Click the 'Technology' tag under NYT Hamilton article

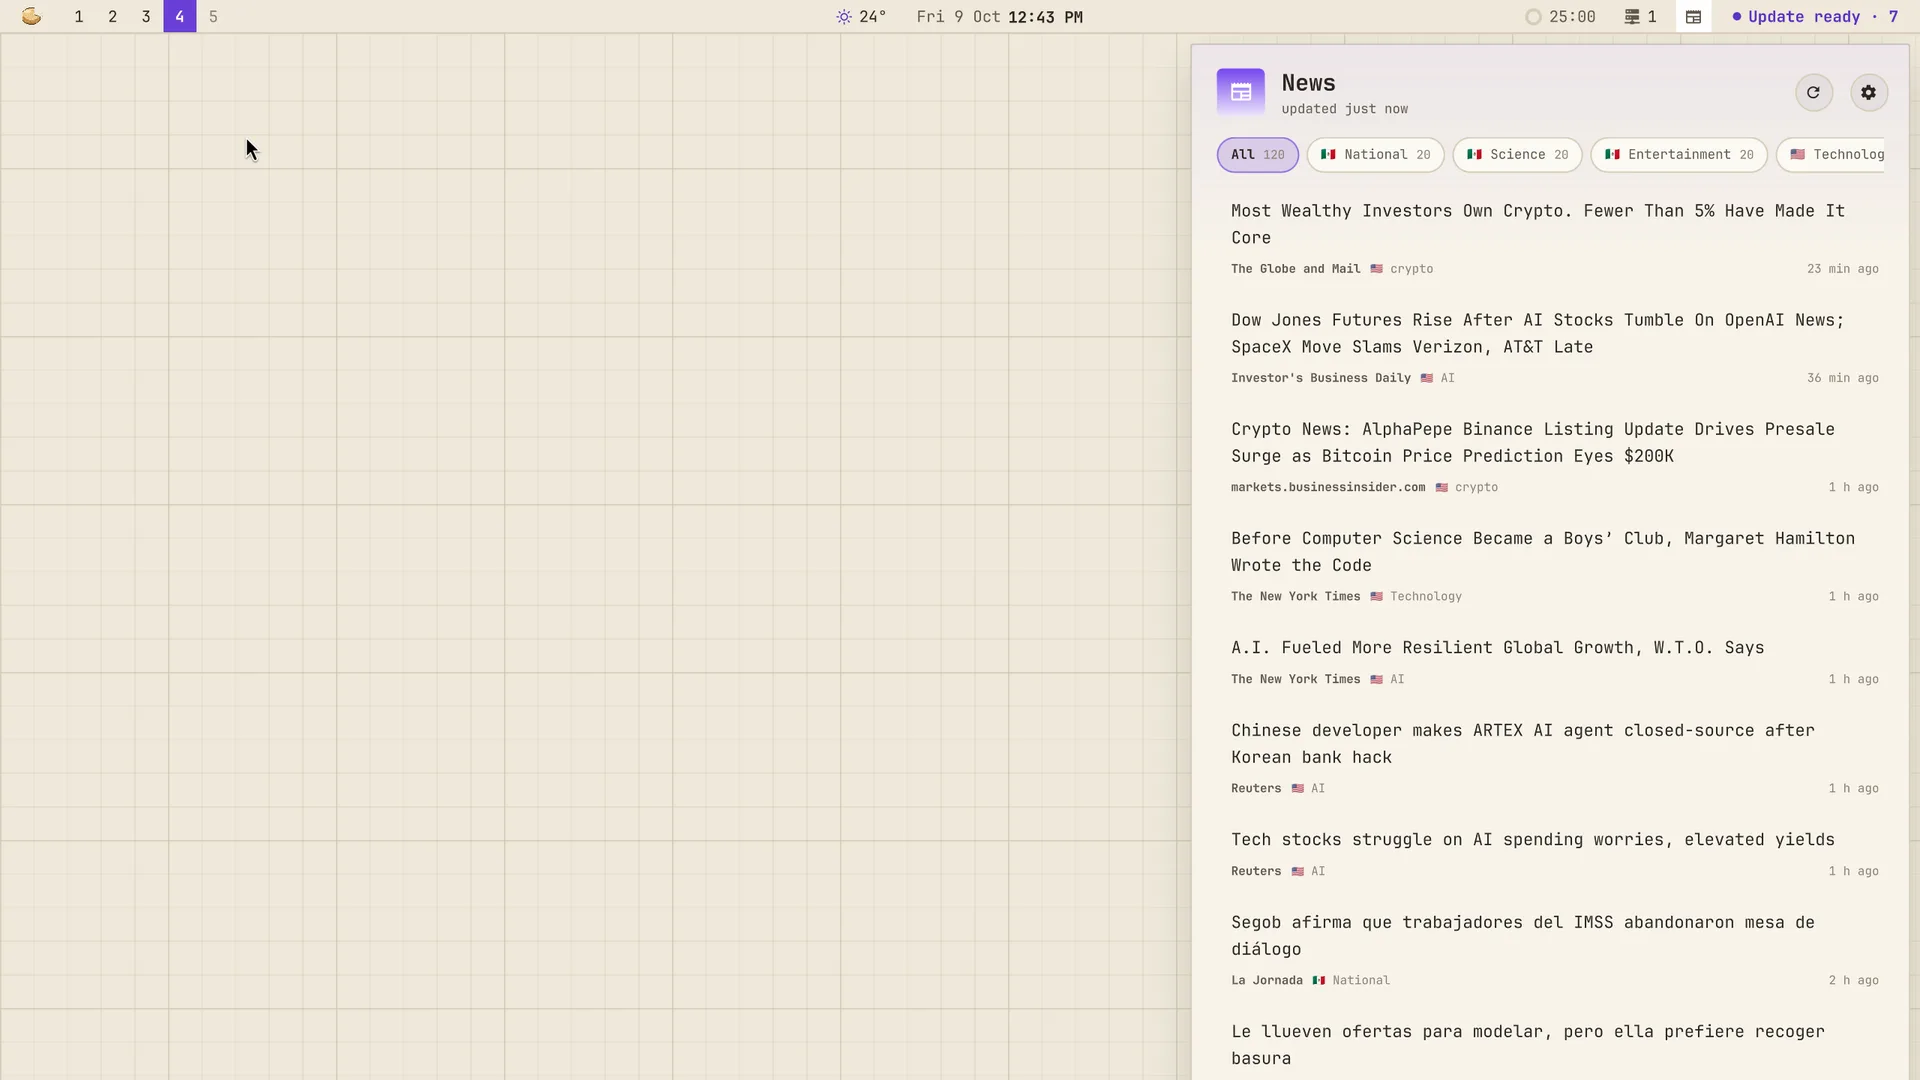[1425, 596]
